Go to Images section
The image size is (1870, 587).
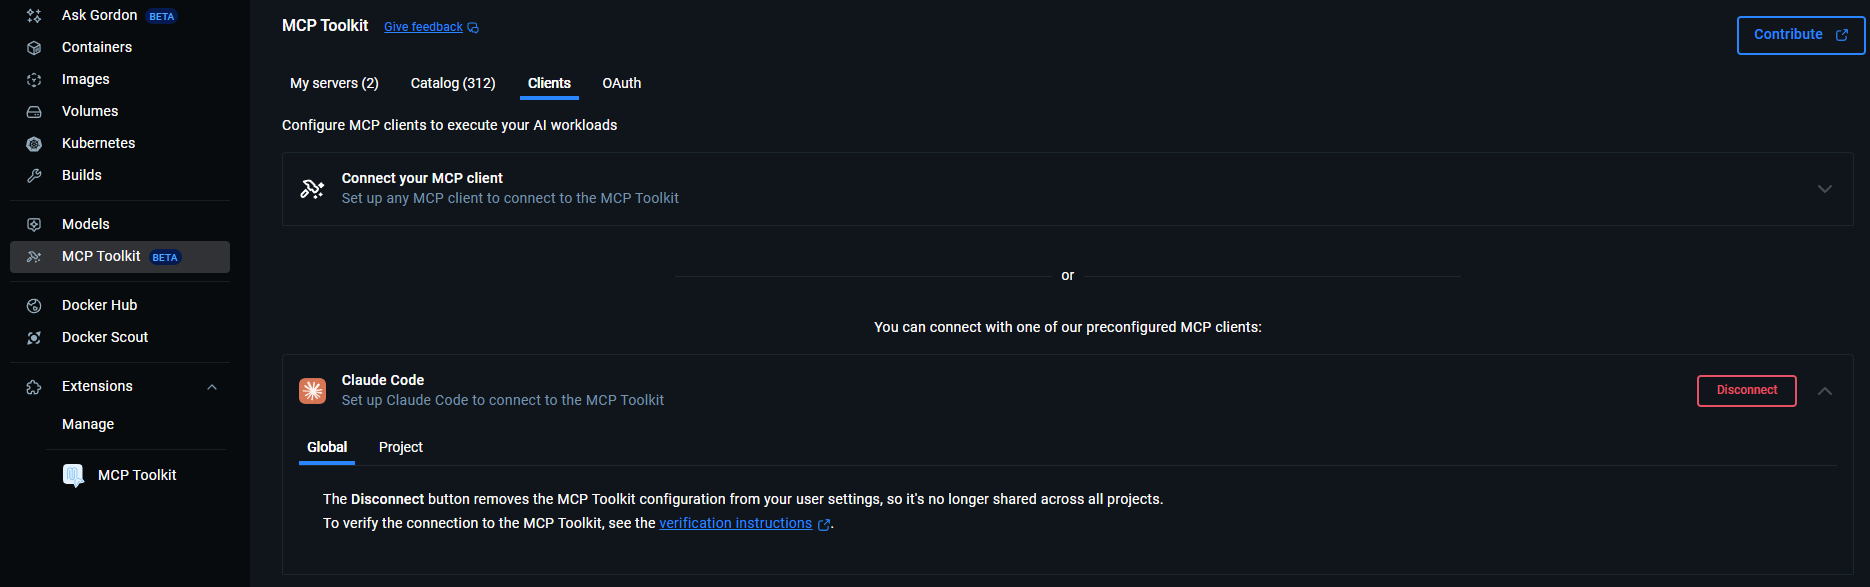pos(120,79)
